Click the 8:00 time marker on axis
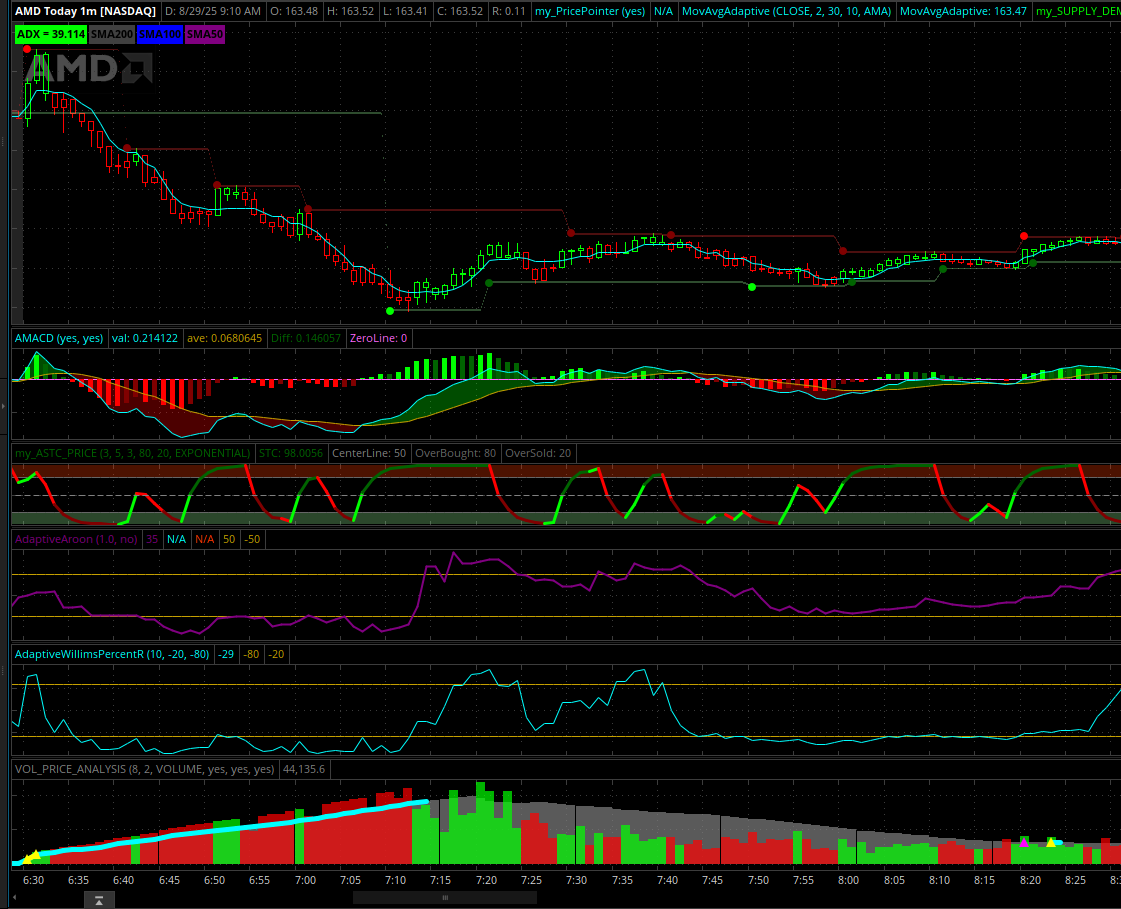The image size is (1121, 909). coord(848,879)
